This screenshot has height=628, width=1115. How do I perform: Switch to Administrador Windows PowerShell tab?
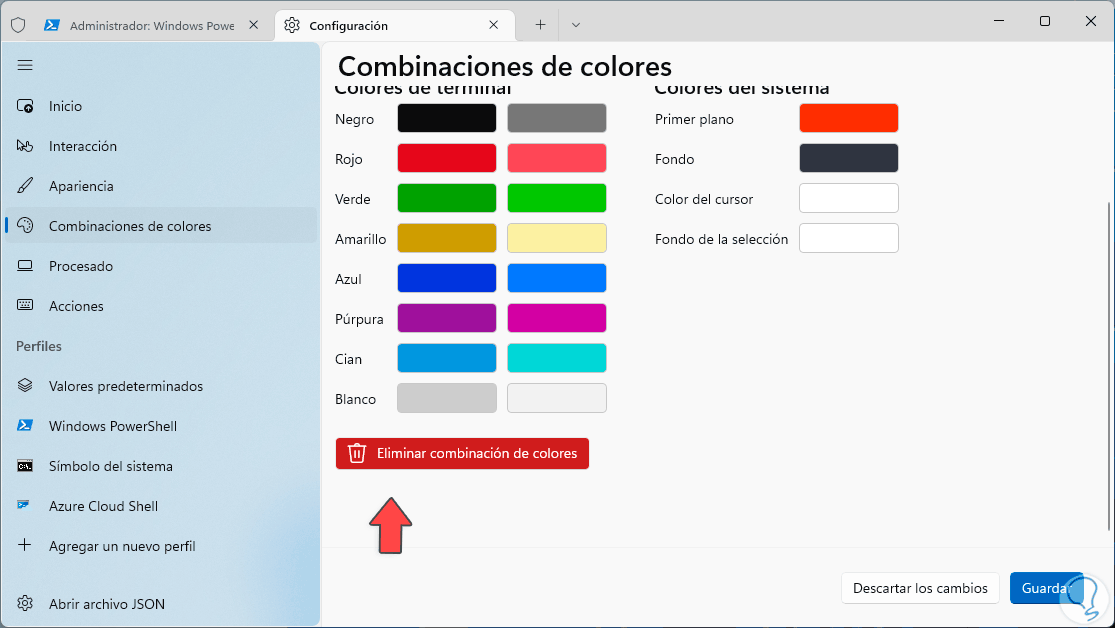pyautogui.click(x=150, y=25)
